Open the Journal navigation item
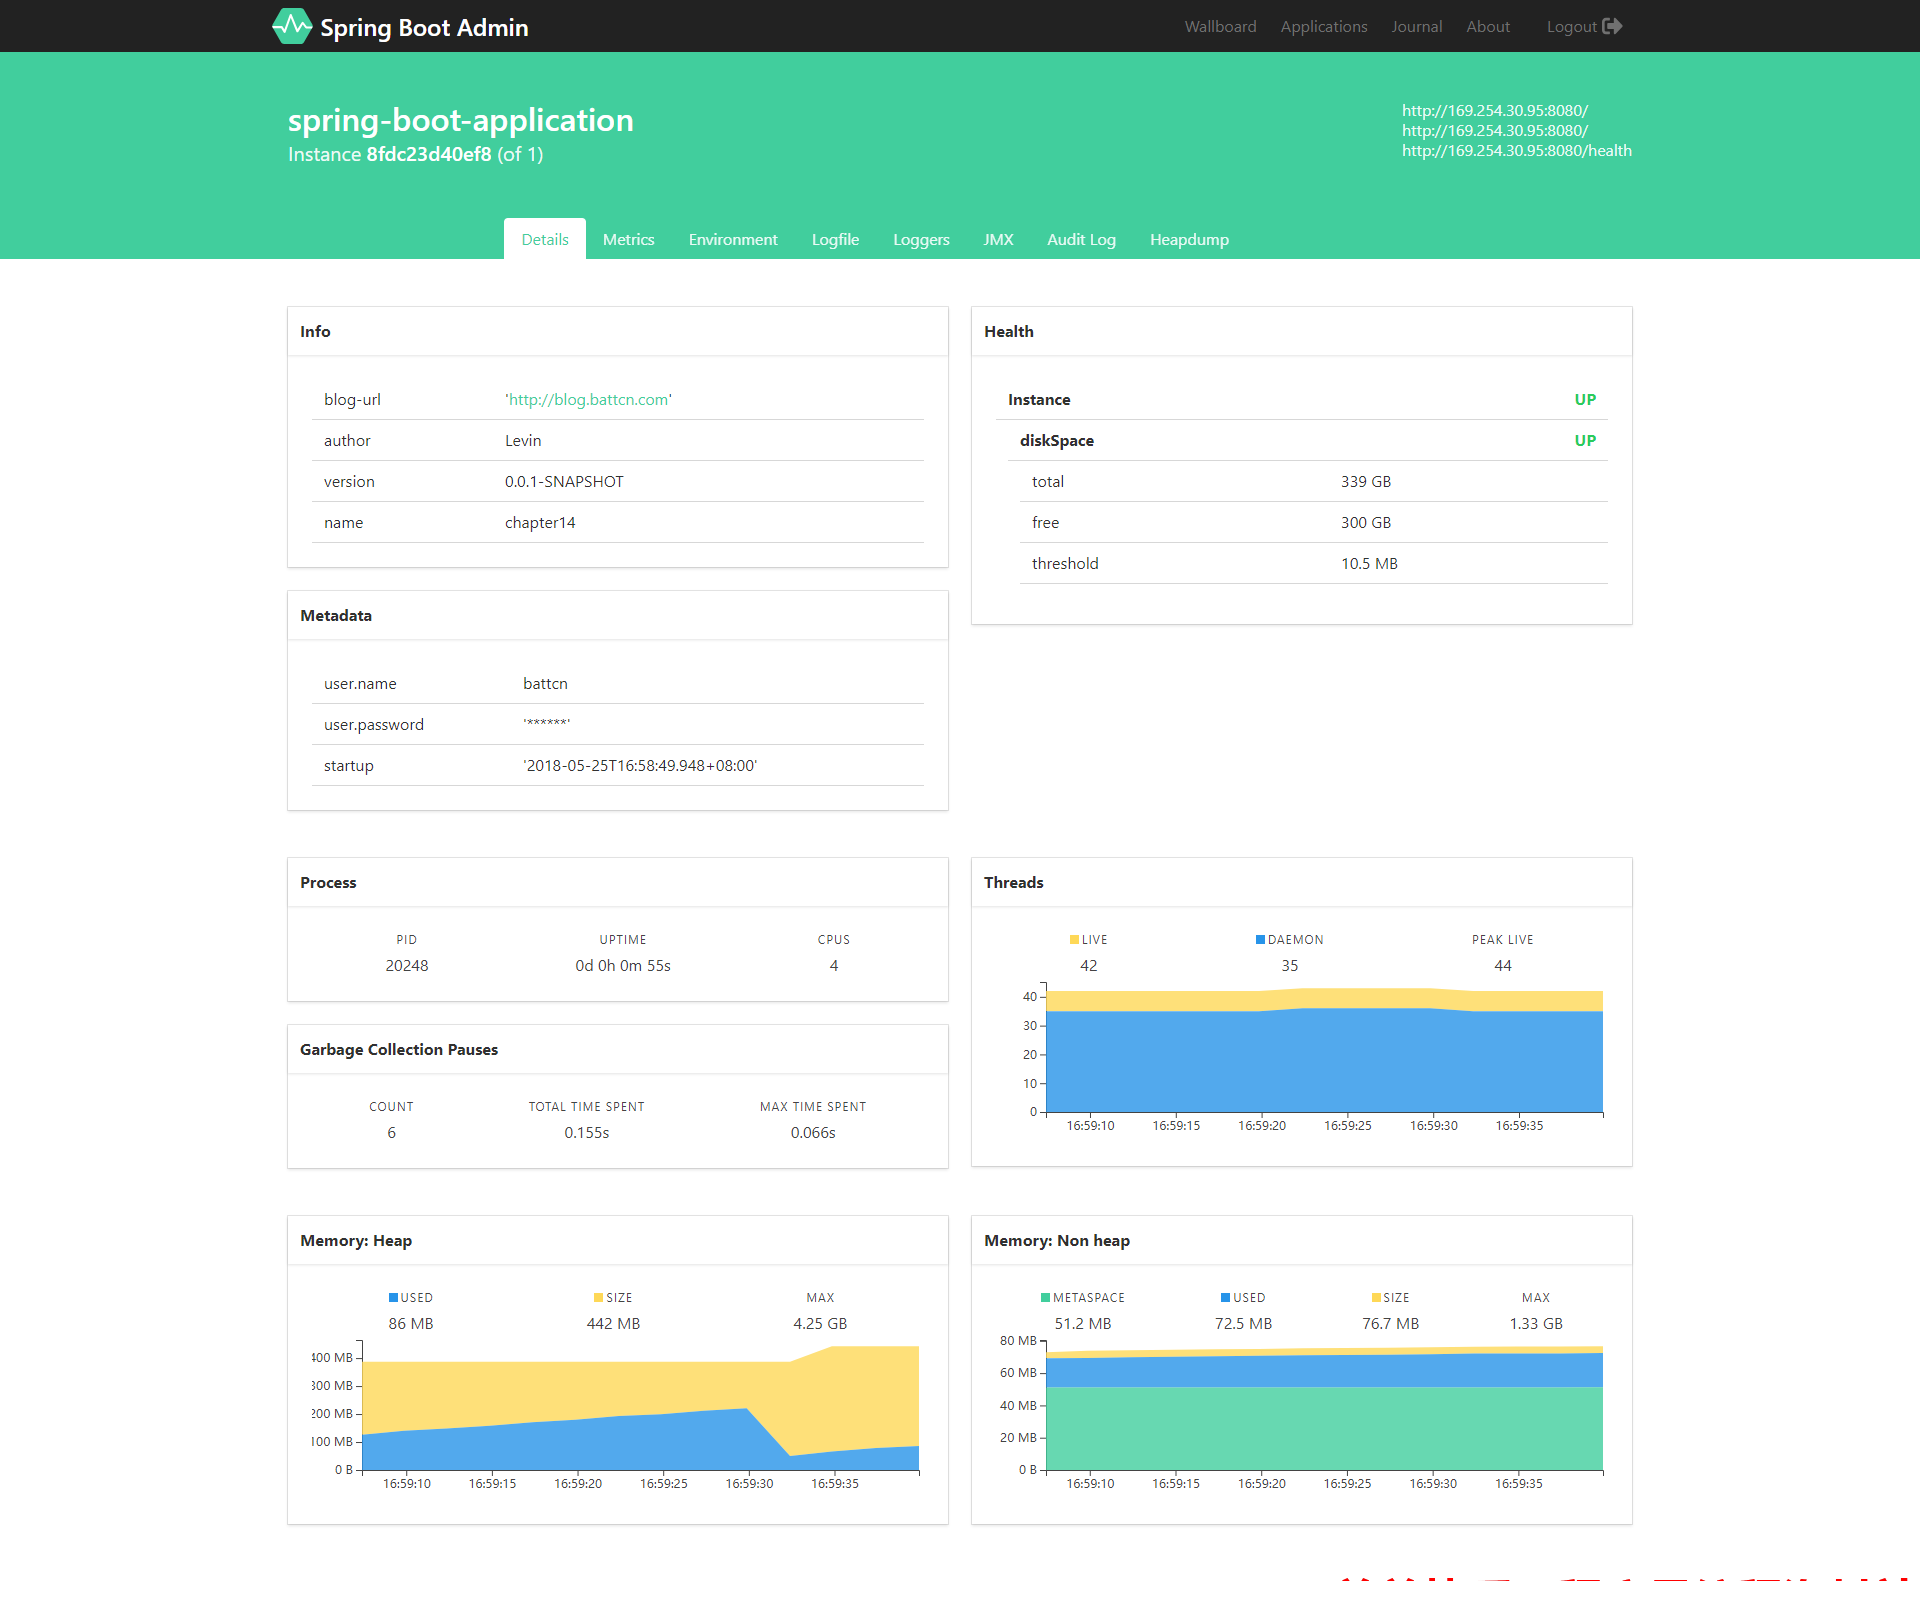The height and width of the screenshot is (1620, 1920). pos(1417,26)
